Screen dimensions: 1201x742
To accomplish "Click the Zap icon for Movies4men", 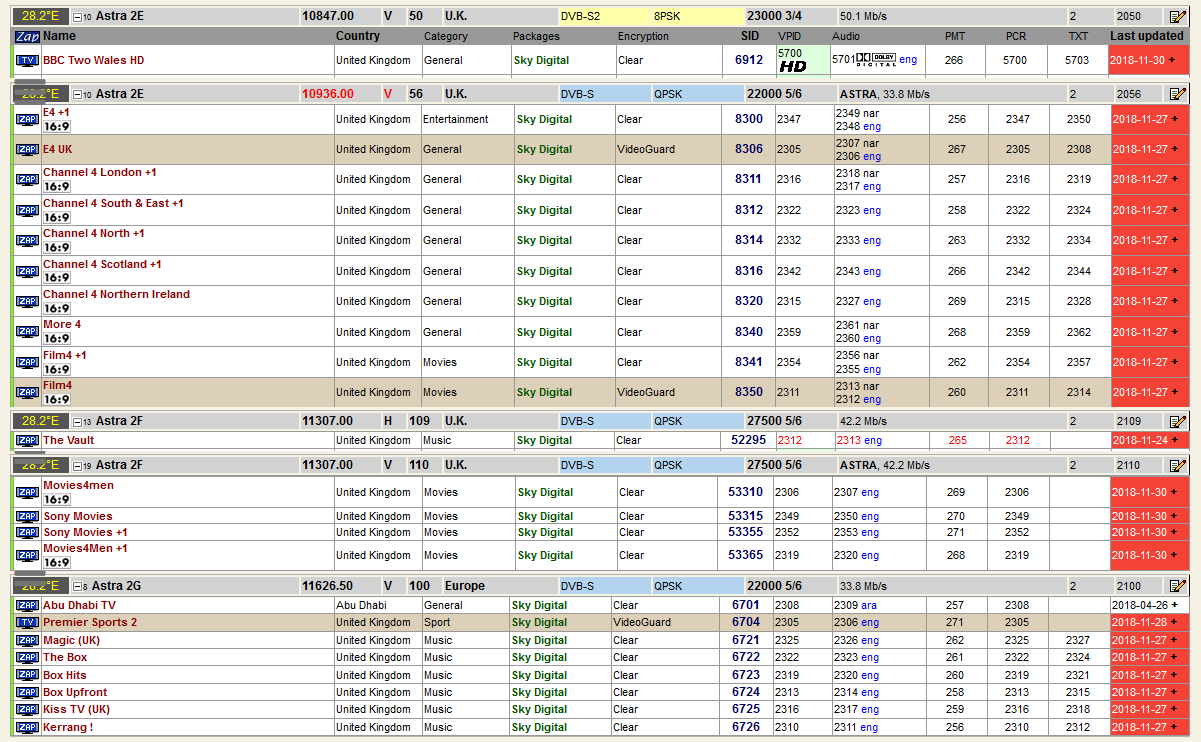I will (27, 492).
